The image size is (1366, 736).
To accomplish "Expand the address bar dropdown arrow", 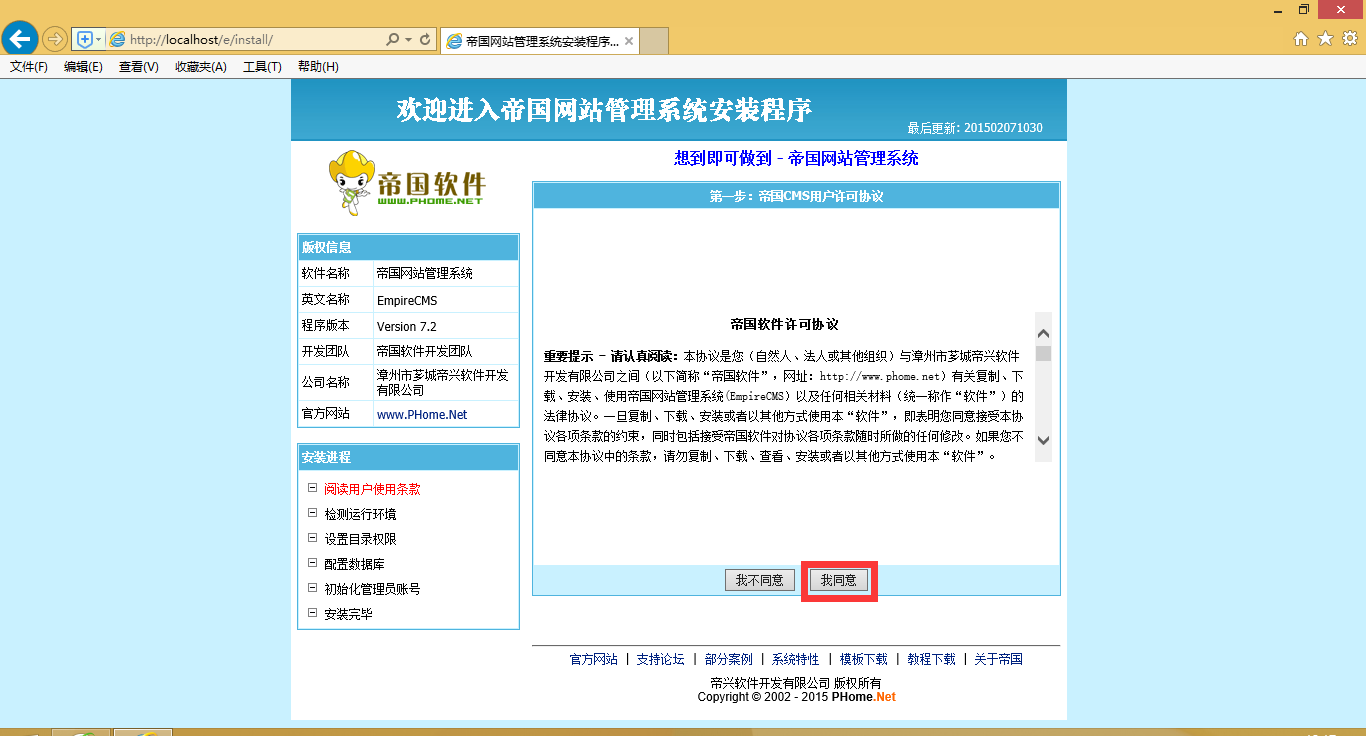I will tap(408, 39).
